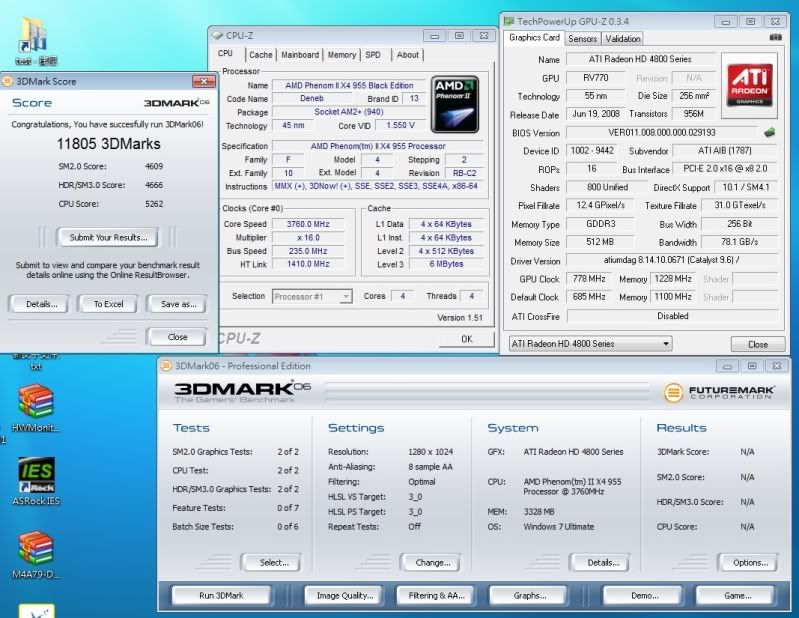Open the partially visible icon at the desktop's bottom
This screenshot has height=618, width=799.
click(36, 611)
